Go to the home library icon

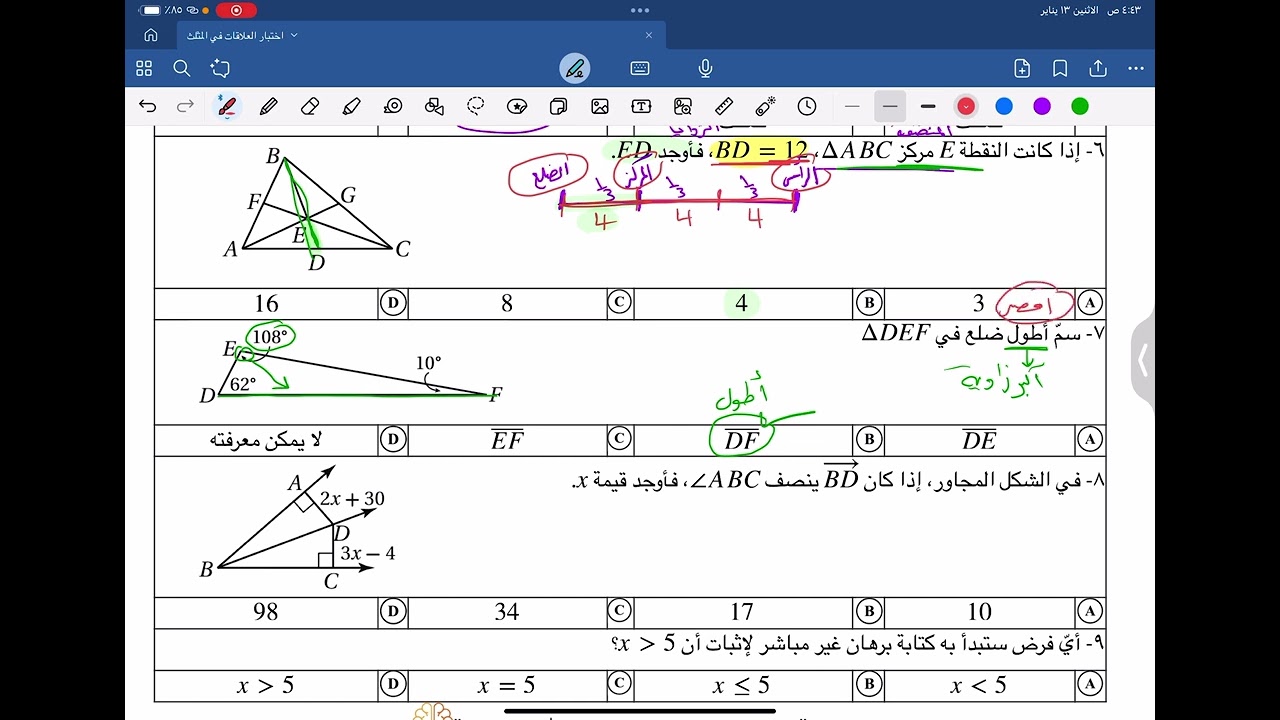click(151, 35)
